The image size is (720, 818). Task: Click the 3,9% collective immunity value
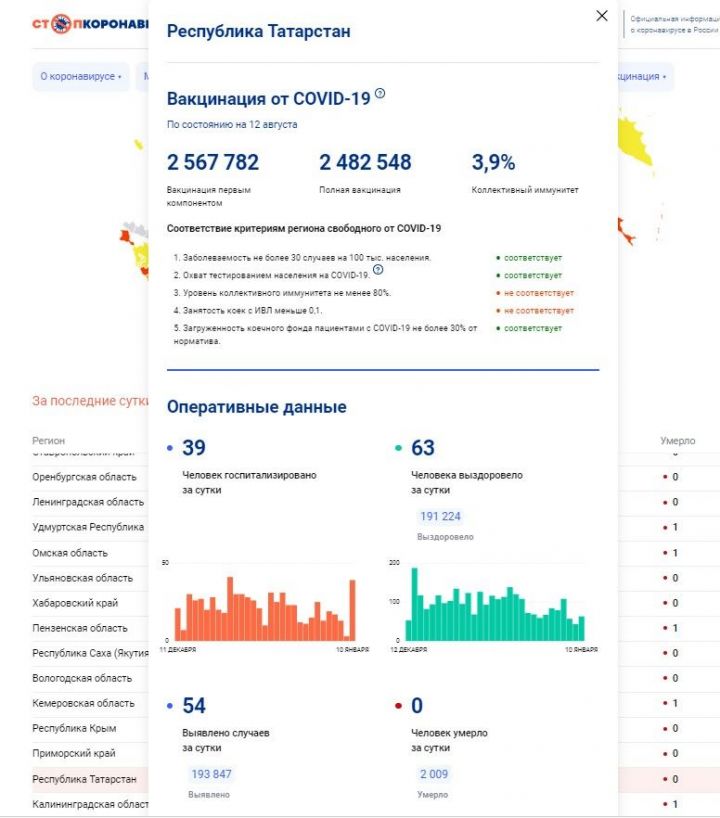(x=493, y=162)
